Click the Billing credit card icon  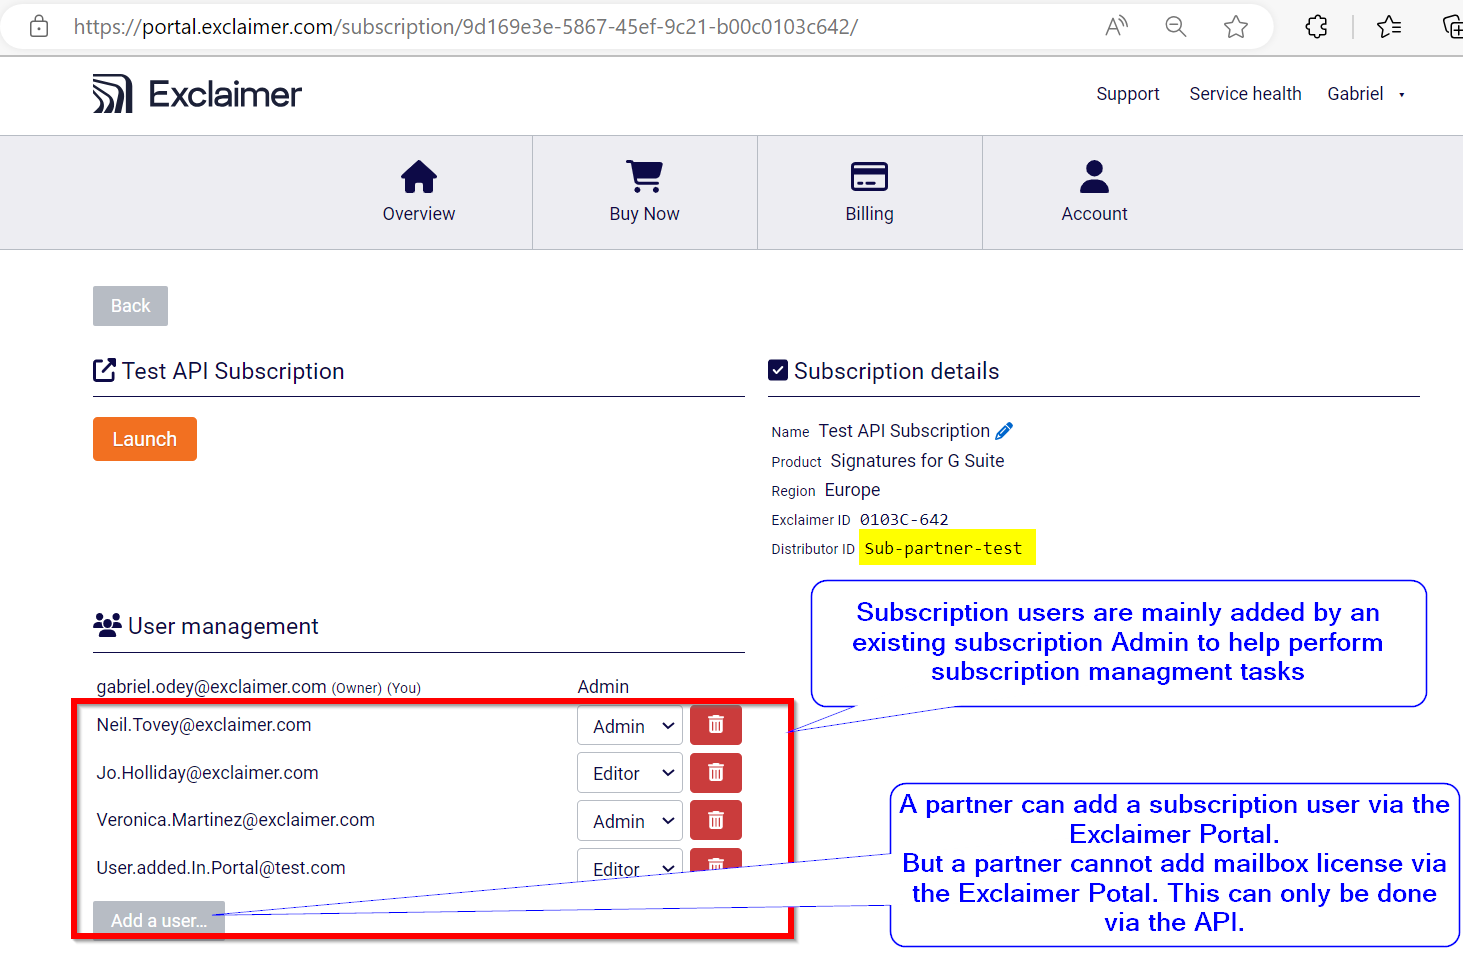pyautogui.click(x=868, y=176)
